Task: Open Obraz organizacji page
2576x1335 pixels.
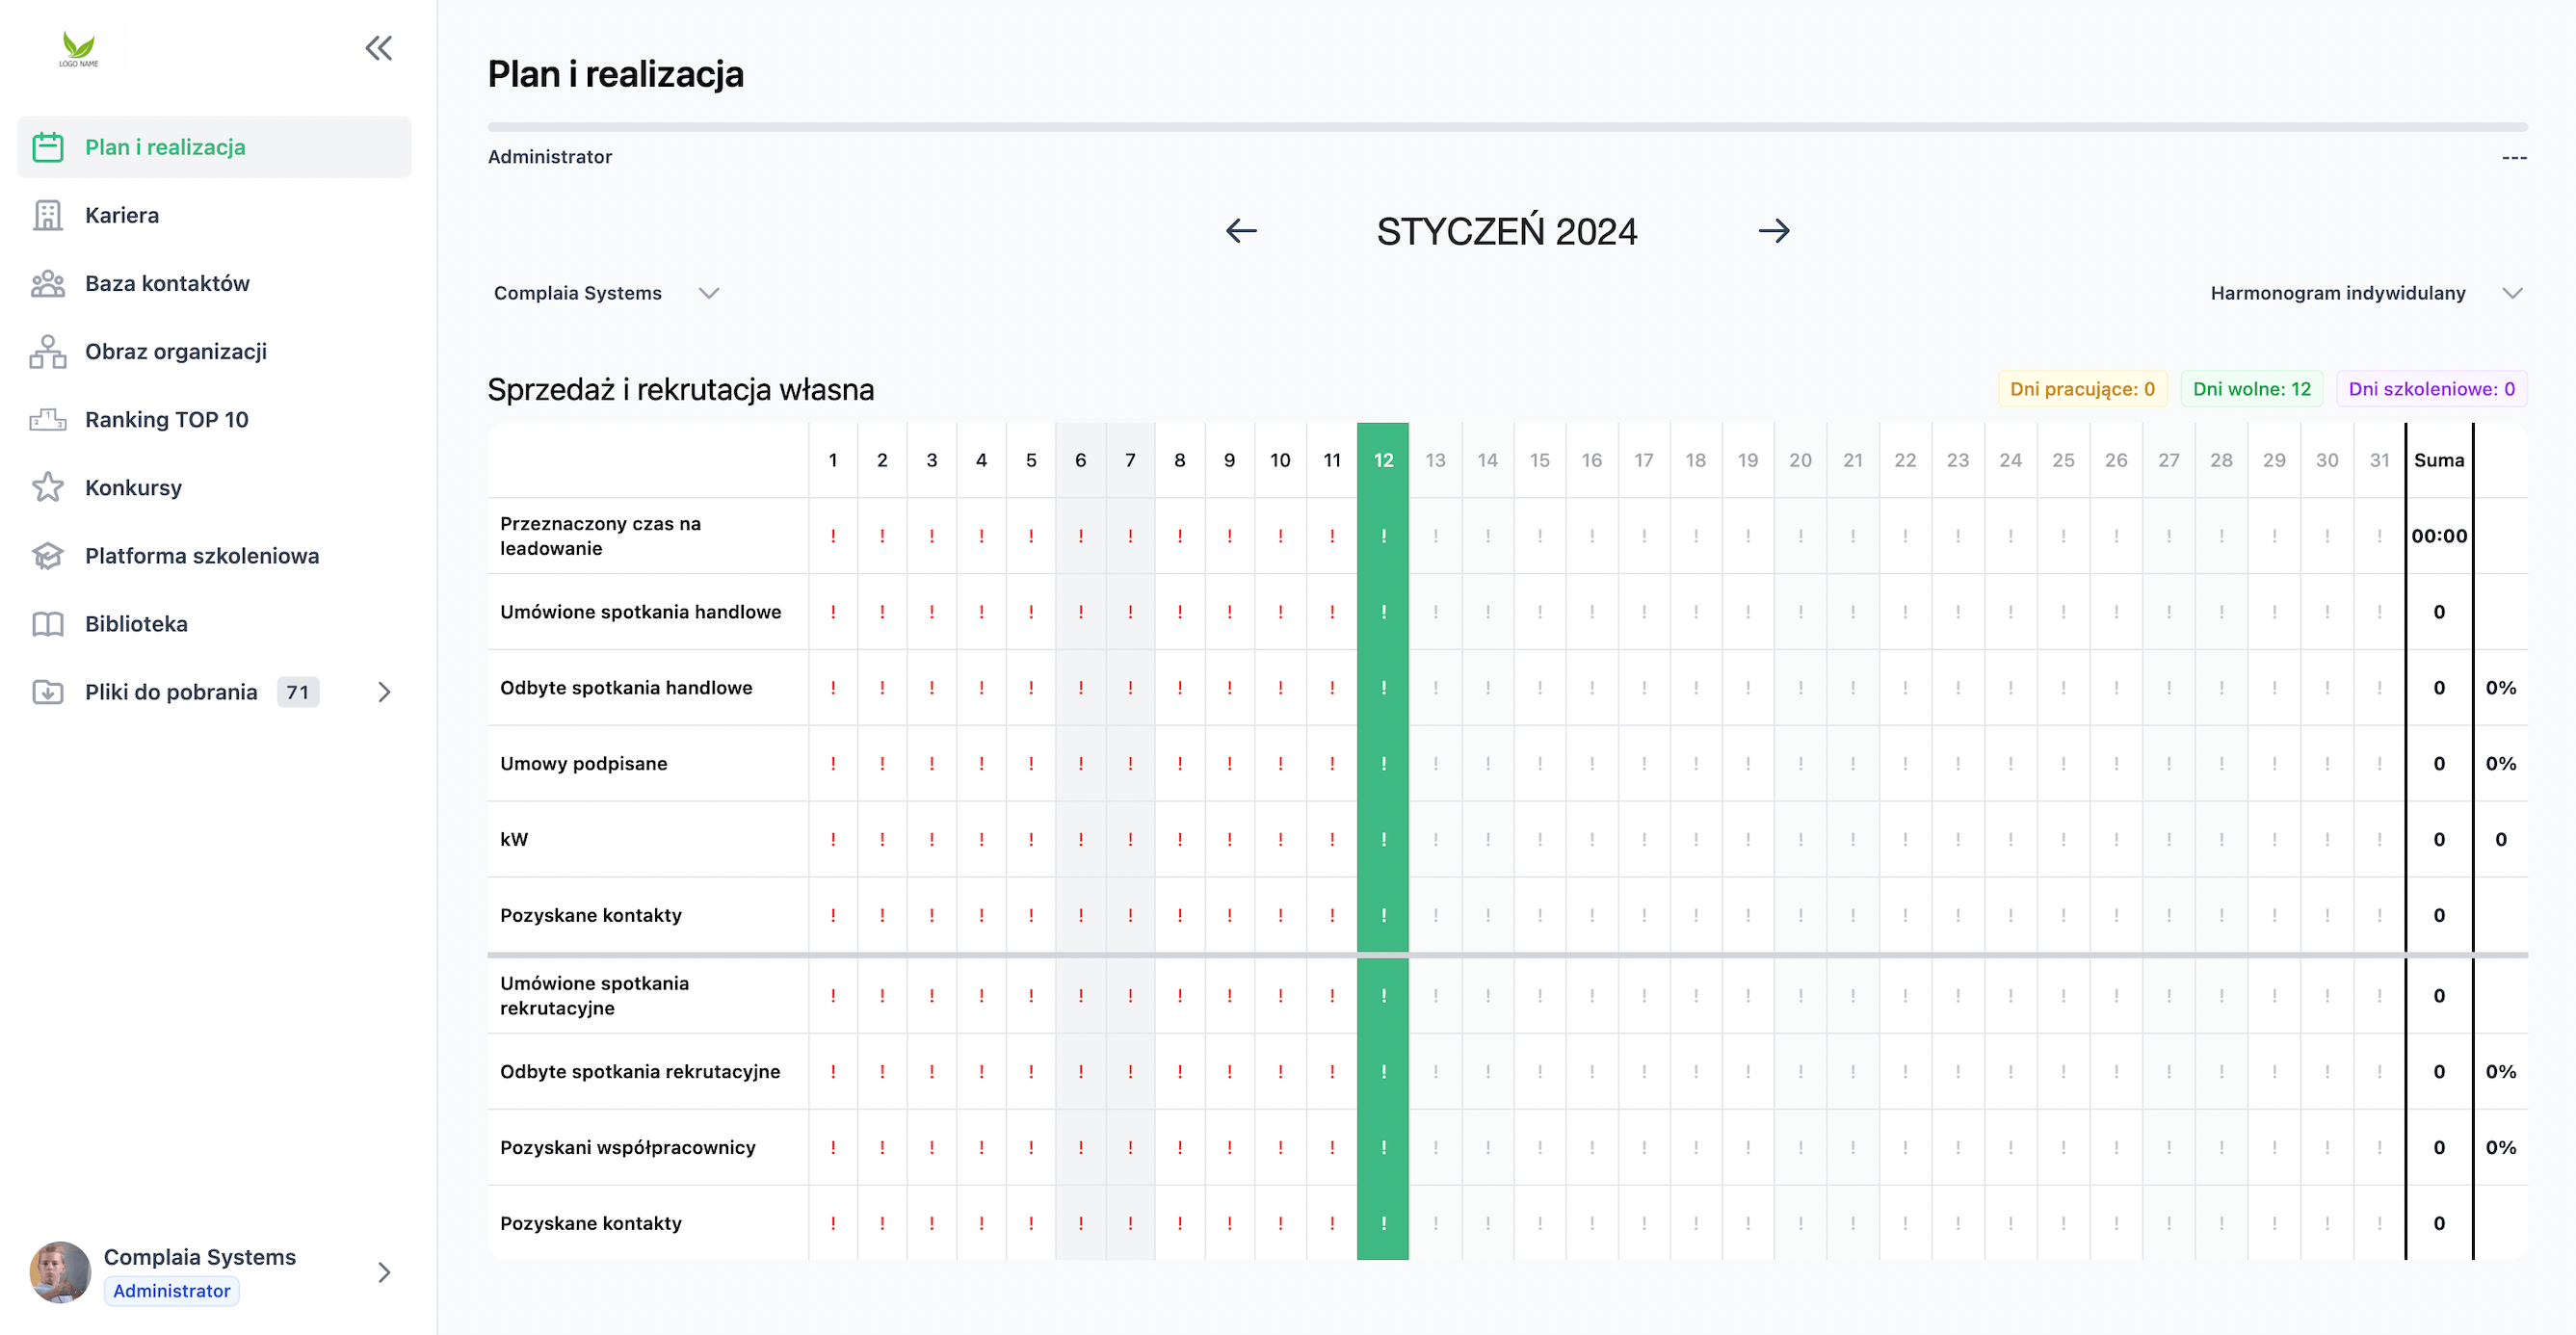Action: tap(214, 351)
